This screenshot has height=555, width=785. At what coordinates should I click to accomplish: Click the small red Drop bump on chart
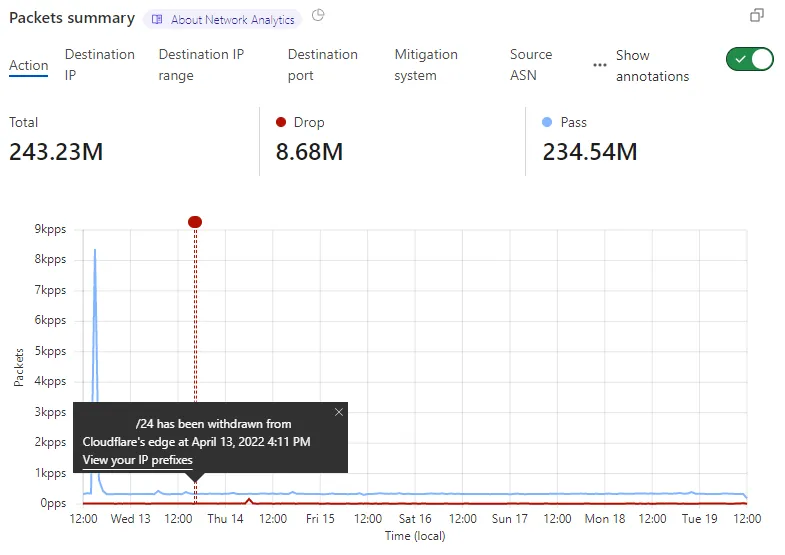pyautogui.click(x=249, y=499)
